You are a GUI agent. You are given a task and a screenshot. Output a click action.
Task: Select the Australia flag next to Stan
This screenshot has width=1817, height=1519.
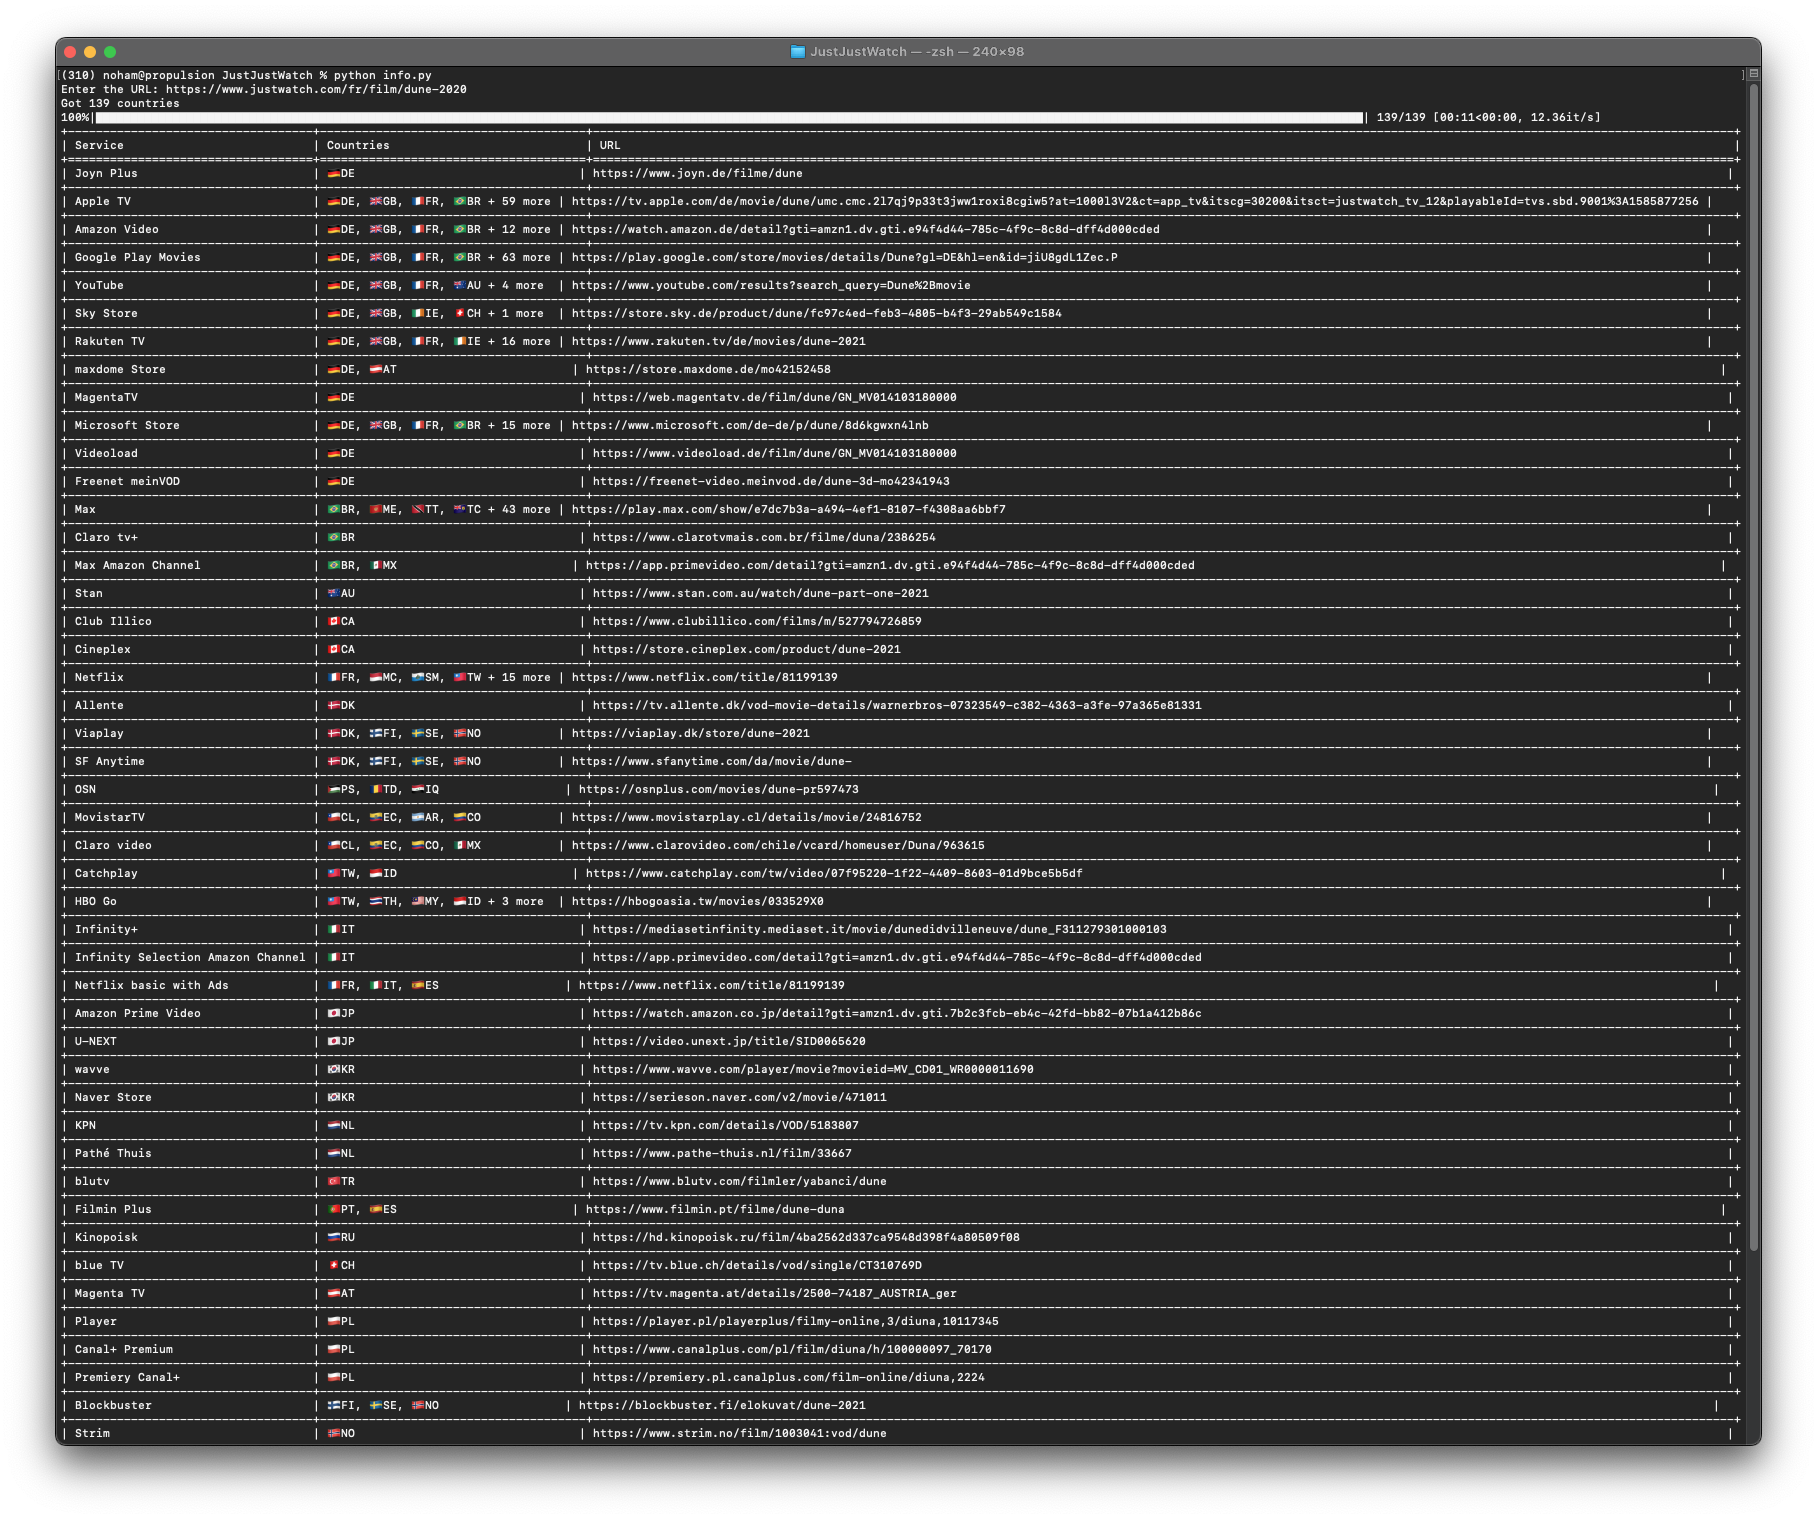(x=333, y=593)
